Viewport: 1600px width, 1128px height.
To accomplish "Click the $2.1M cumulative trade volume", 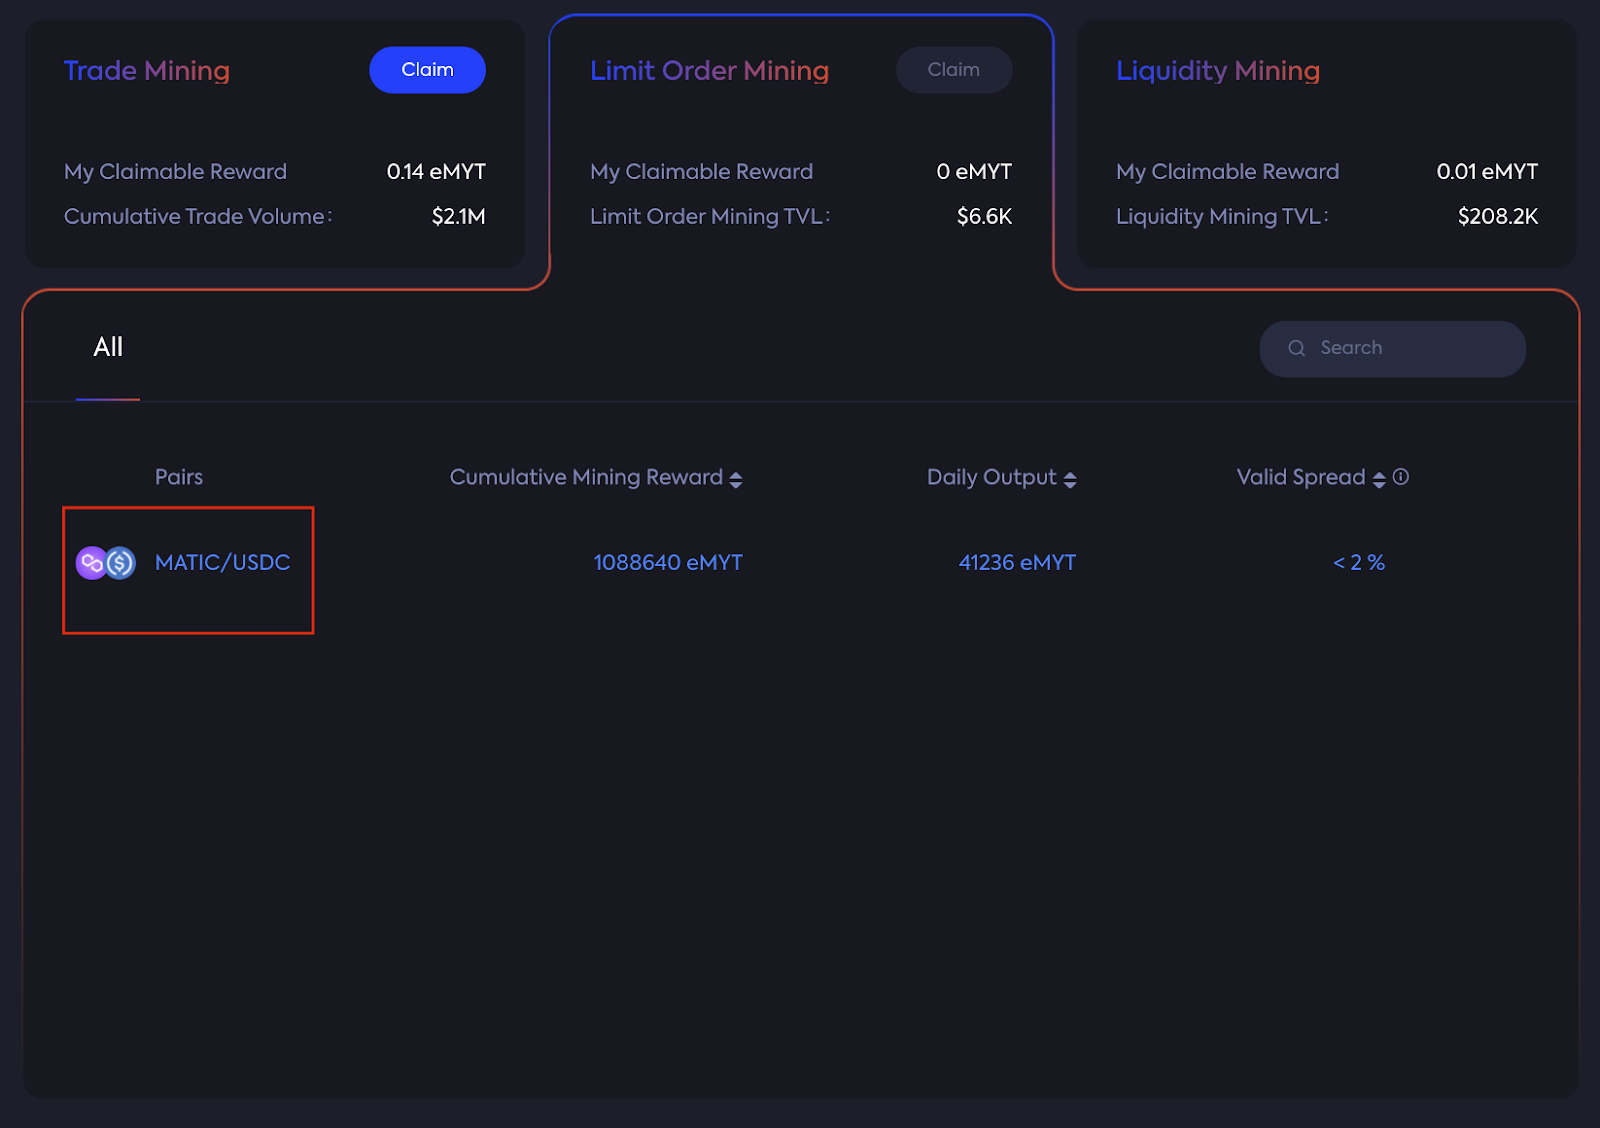I will (x=459, y=216).
